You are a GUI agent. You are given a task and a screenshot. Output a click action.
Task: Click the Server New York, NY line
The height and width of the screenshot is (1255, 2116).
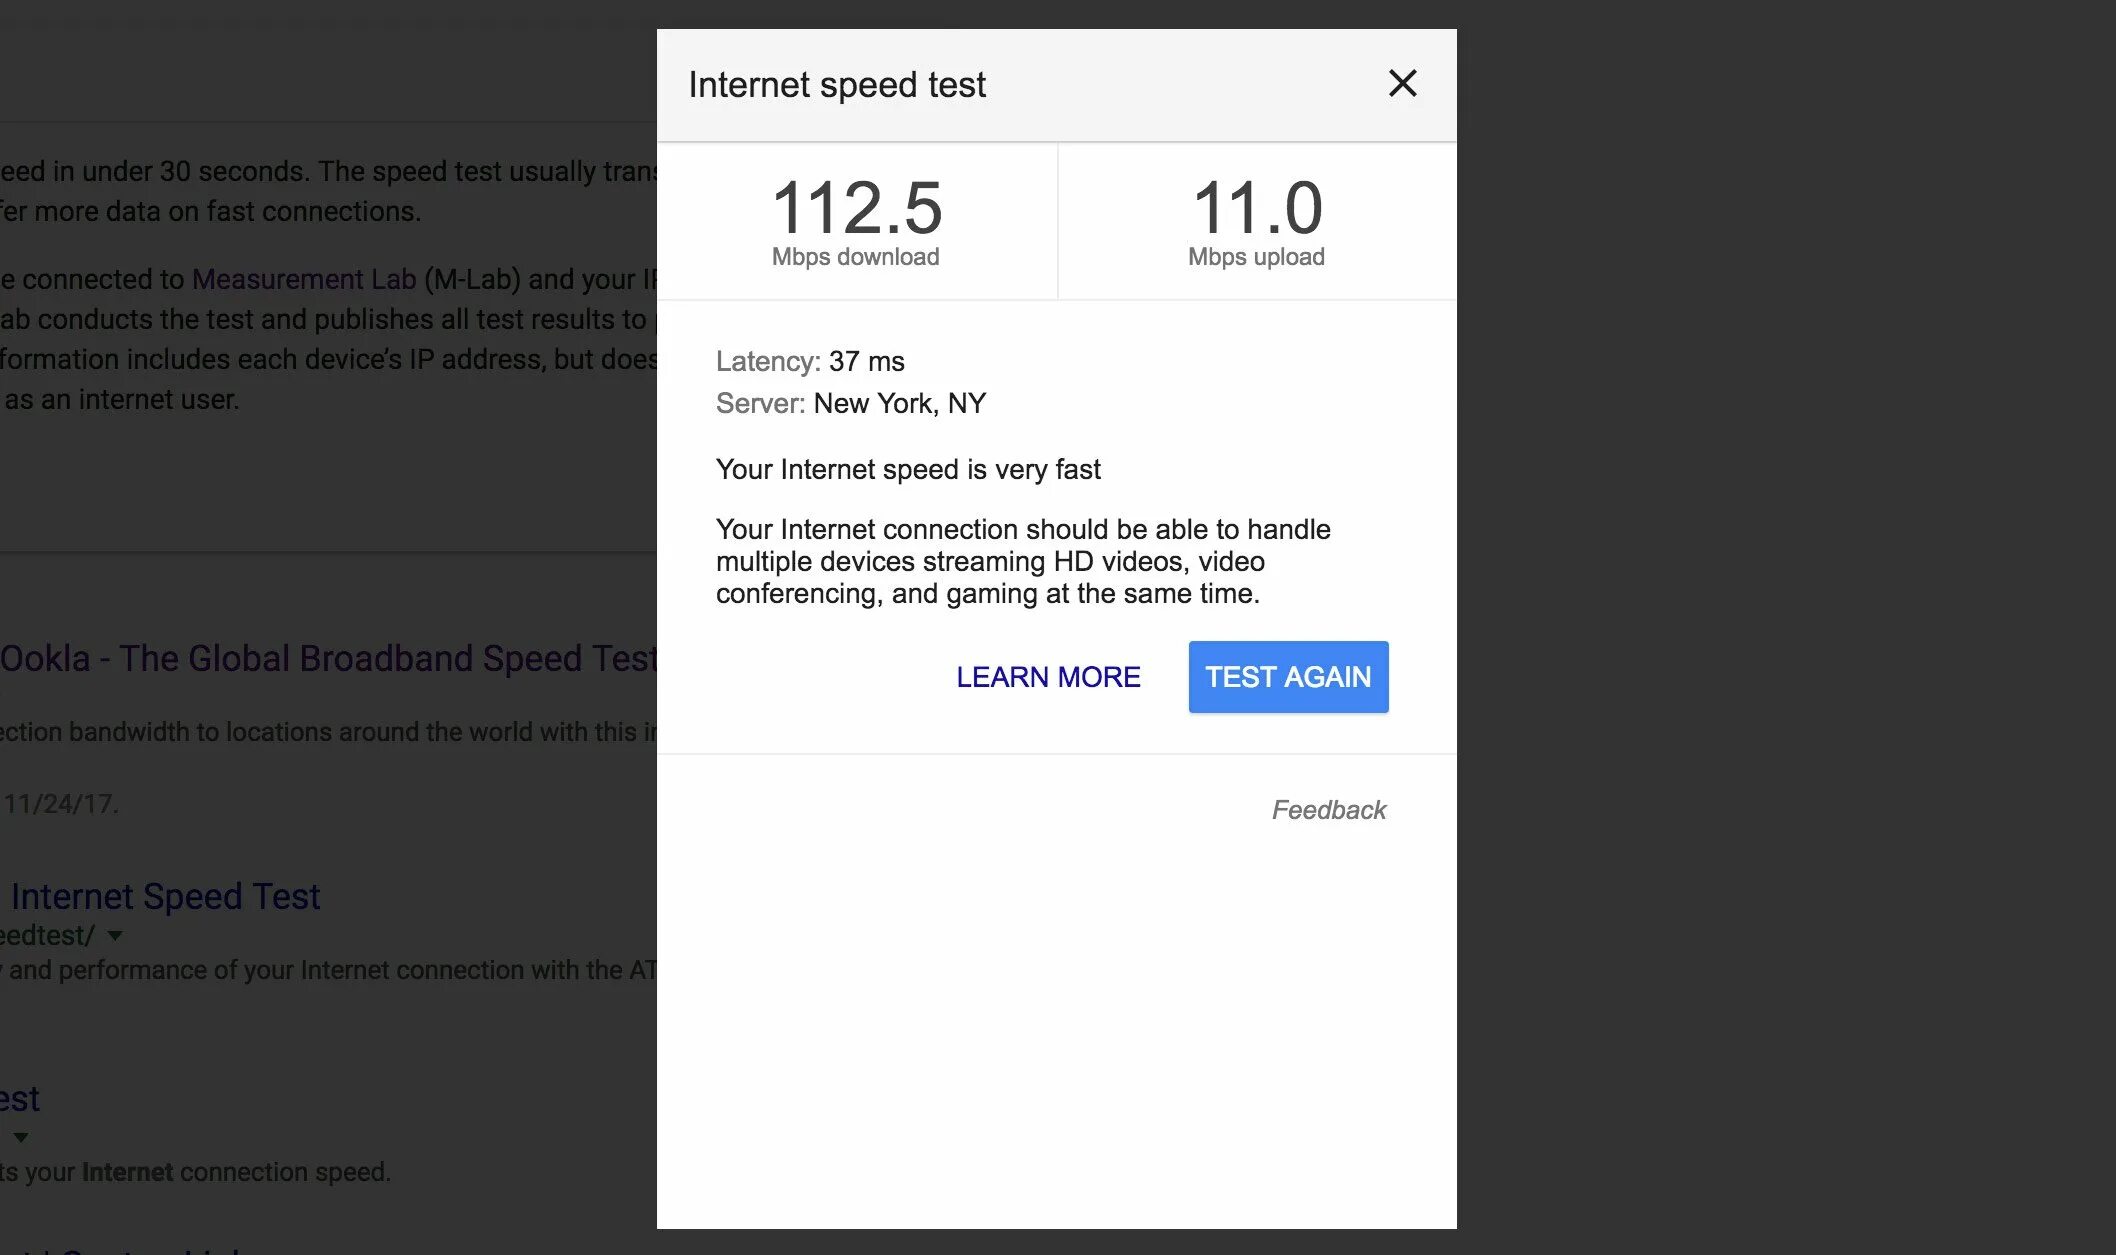pos(850,403)
